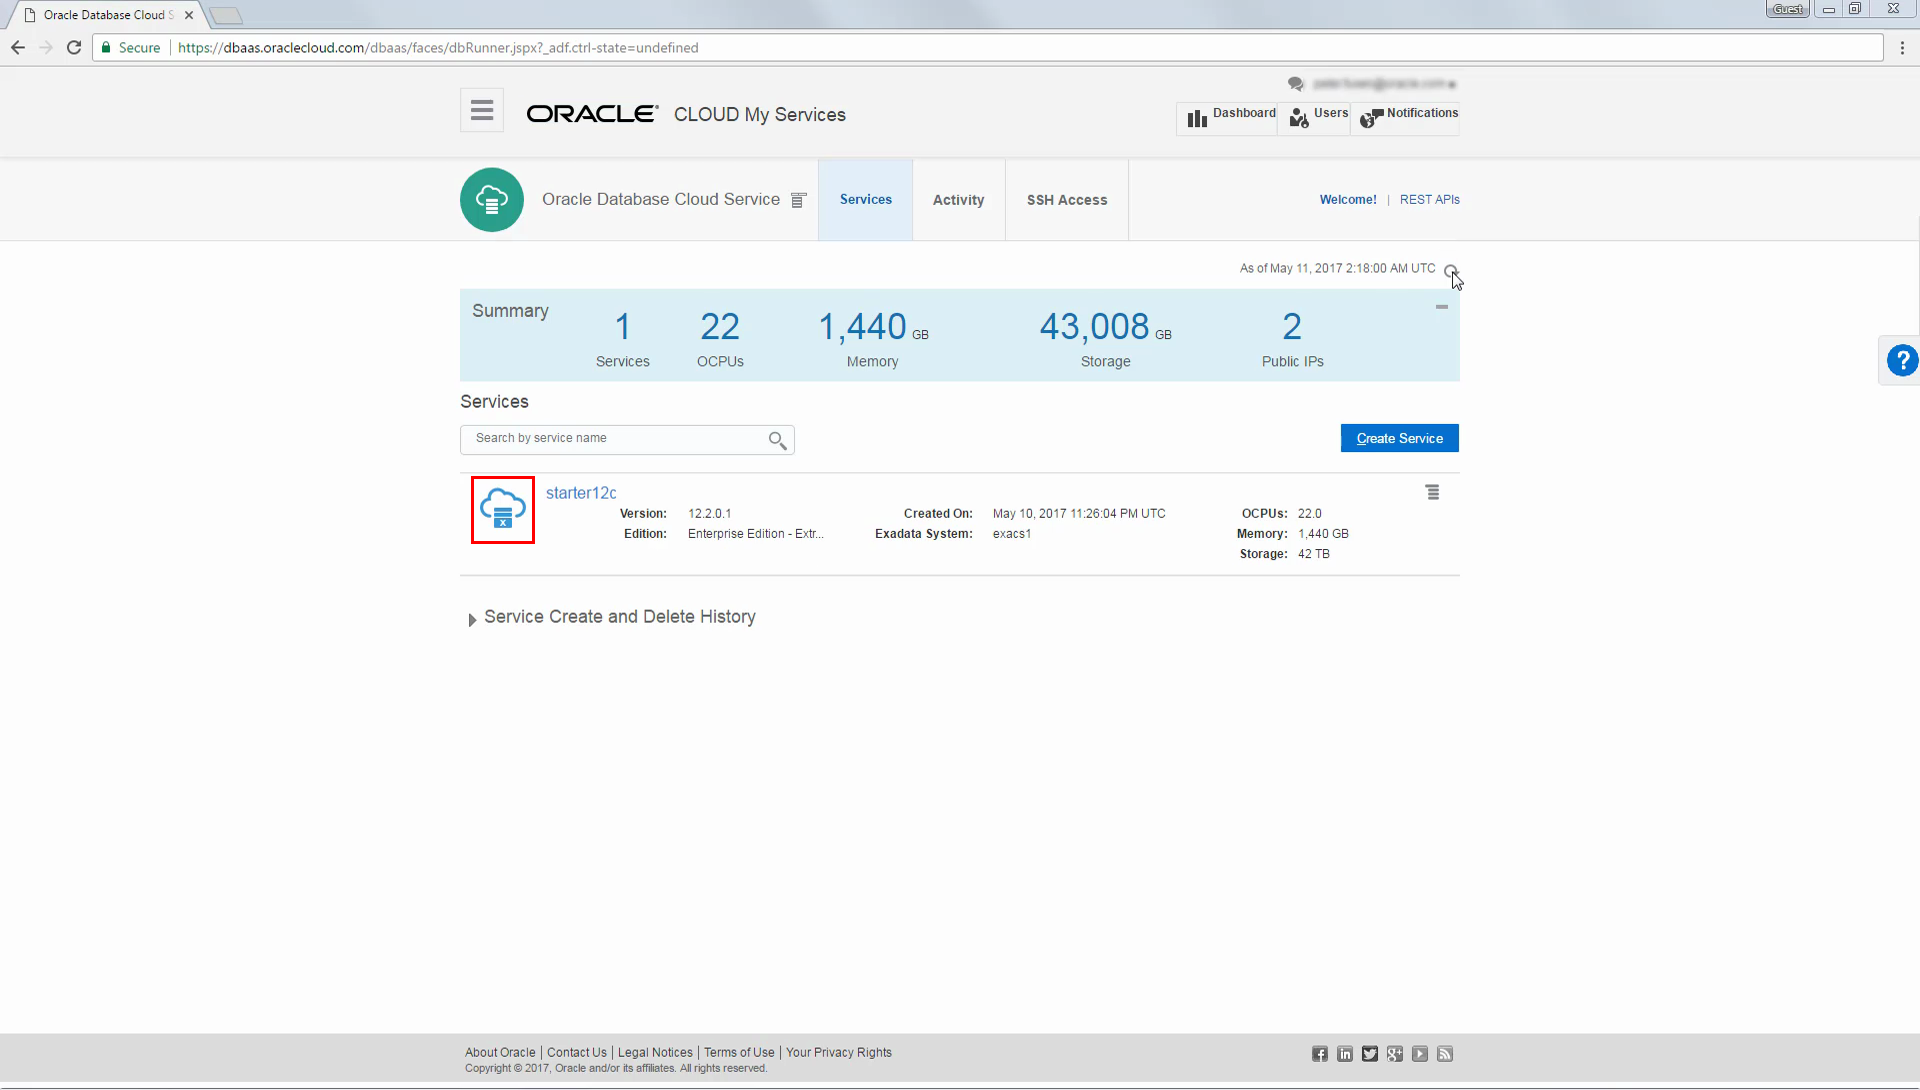
Task: Reload the page in the browser
Action: pyautogui.click(x=74, y=48)
